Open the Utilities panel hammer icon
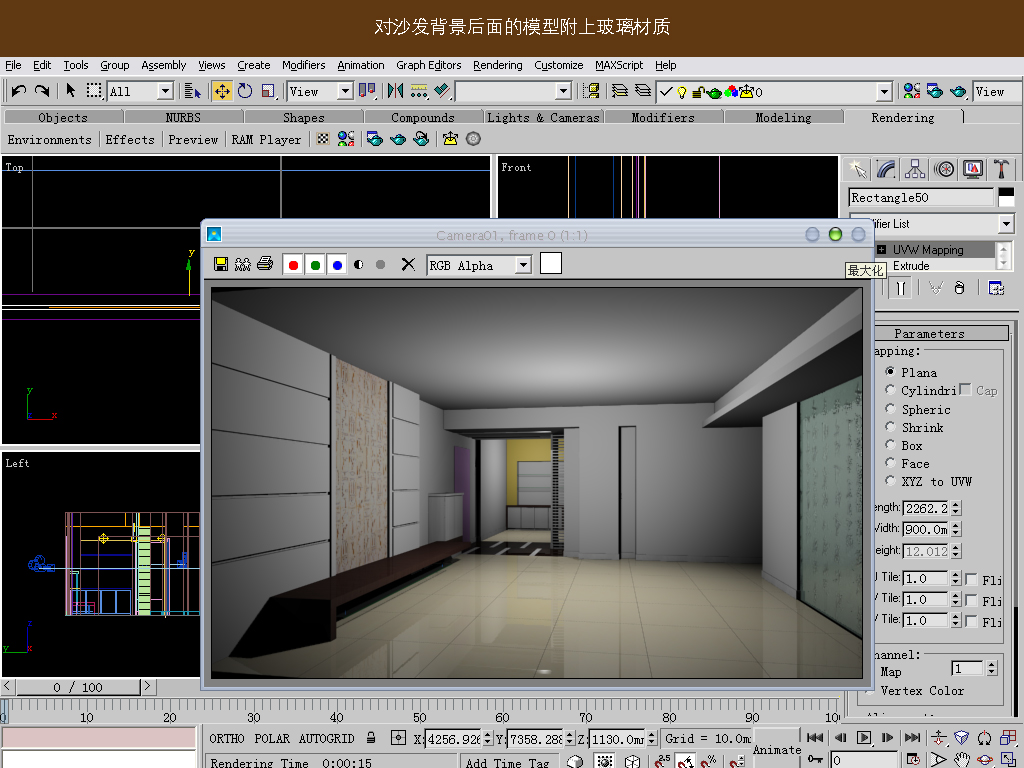This screenshot has width=1024, height=768. pos(1001,169)
